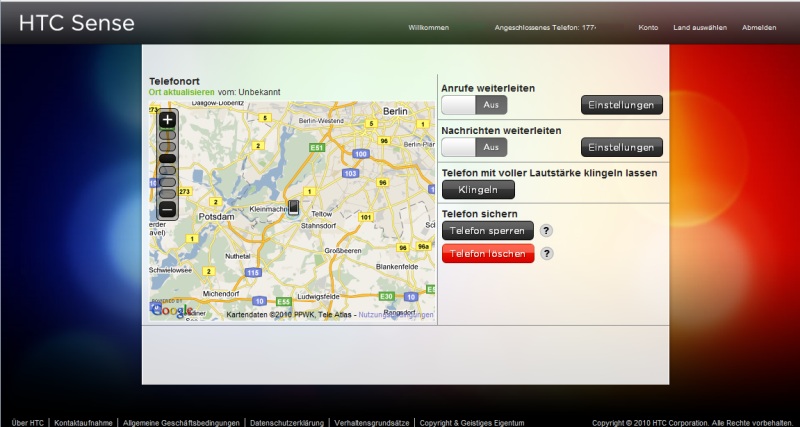The width and height of the screenshot is (800, 427).
Task: Click Abmelden to log out
Action: point(759,27)
